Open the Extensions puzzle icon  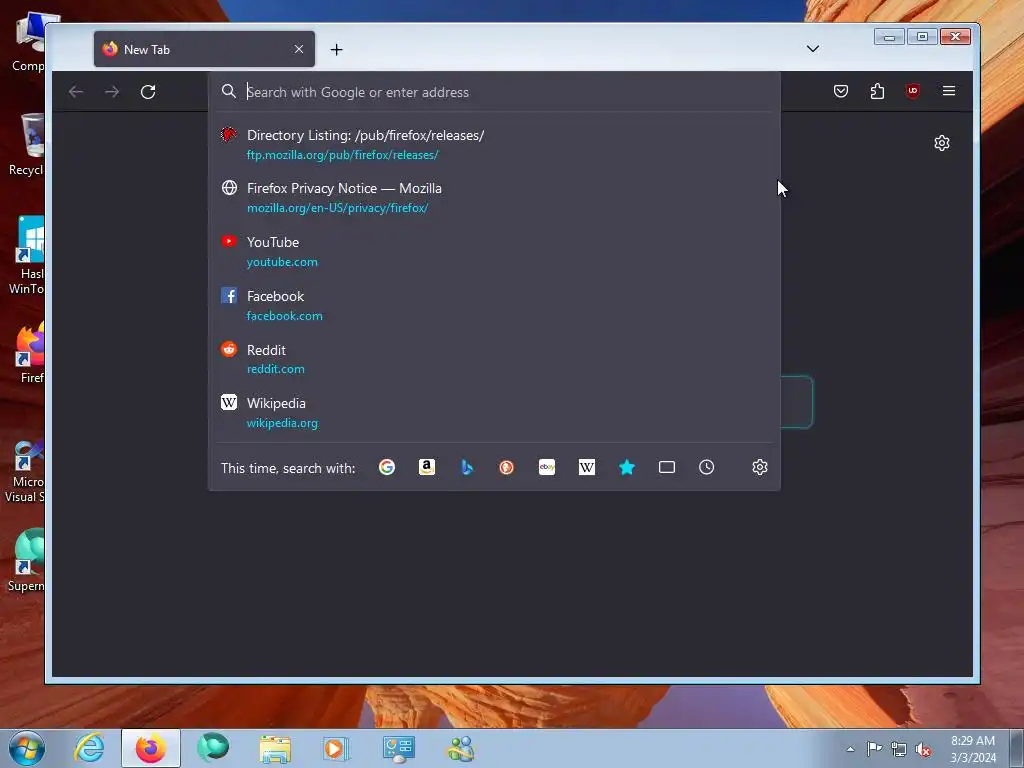click(877, 91)
